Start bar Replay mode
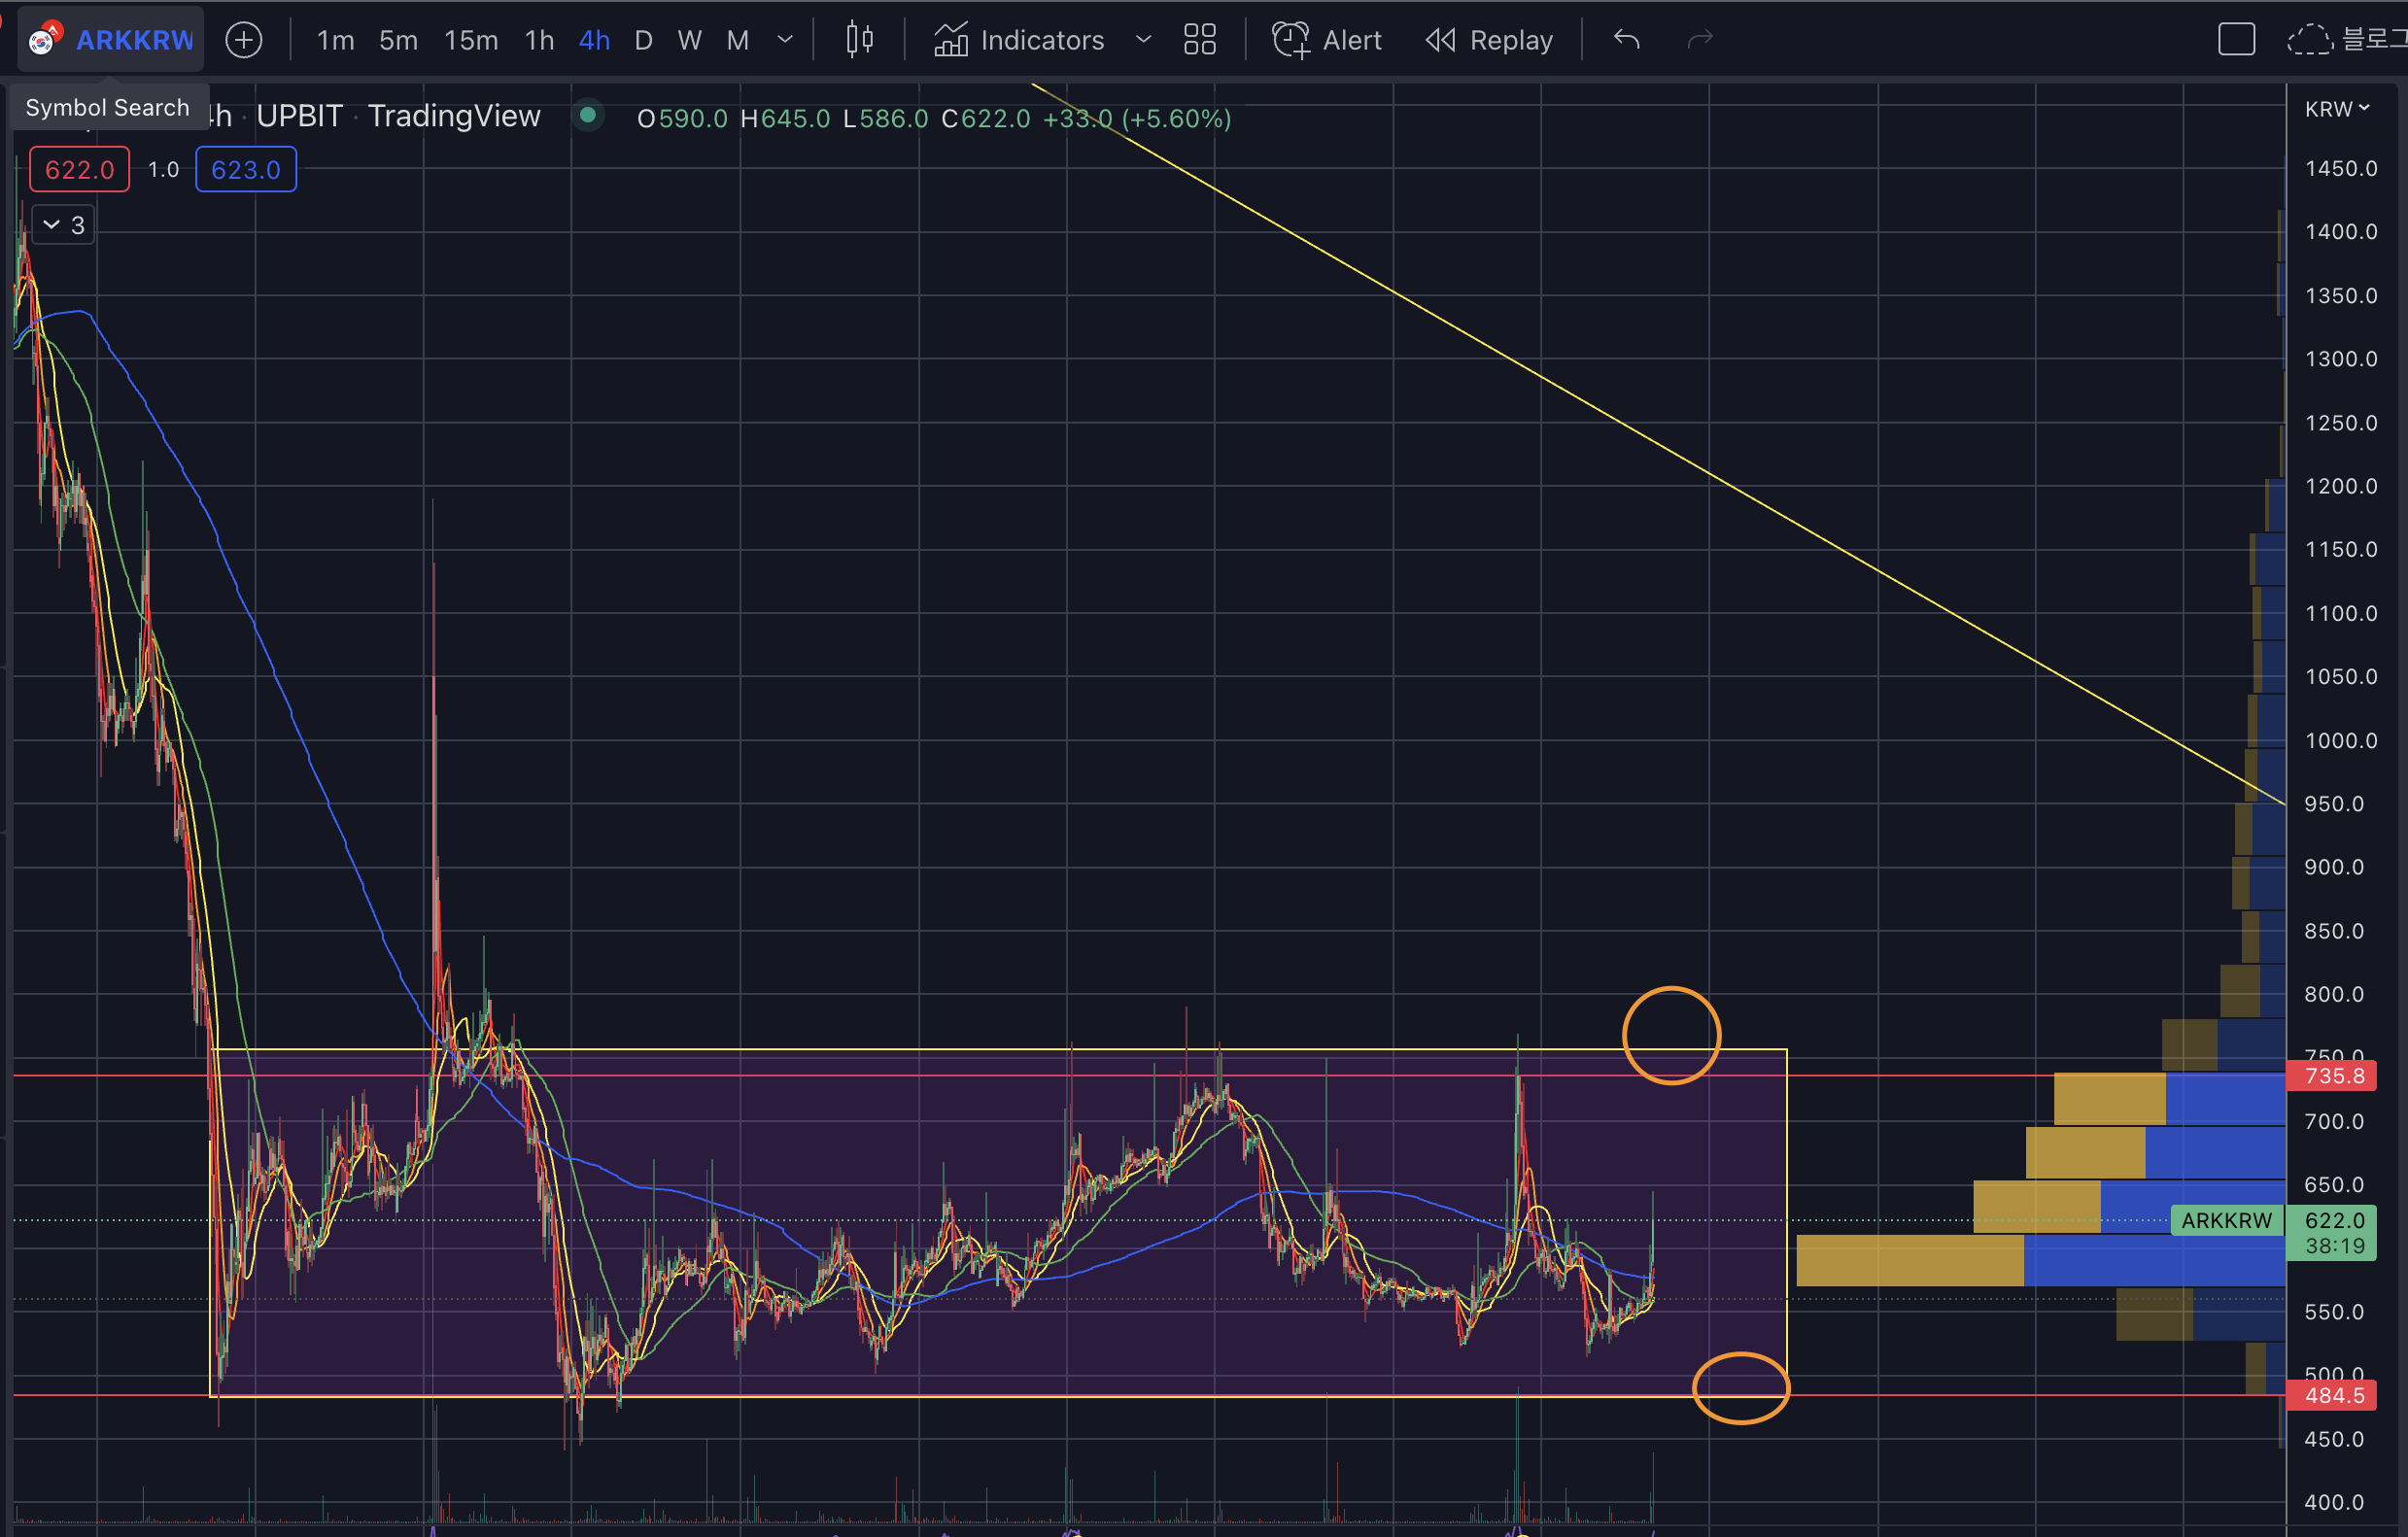The width and height of the screenshot is (2408, 1537). [1489, 40]
